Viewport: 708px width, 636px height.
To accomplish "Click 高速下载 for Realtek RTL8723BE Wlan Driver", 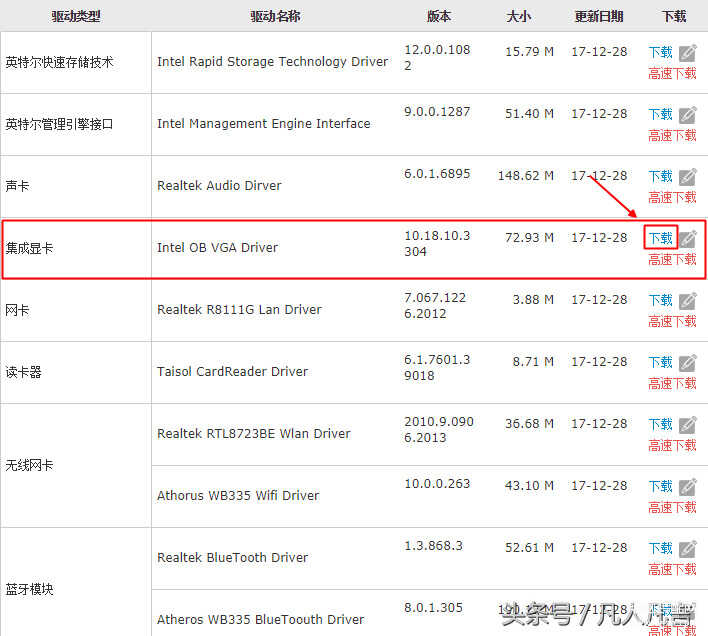I will tap(672, 446).
